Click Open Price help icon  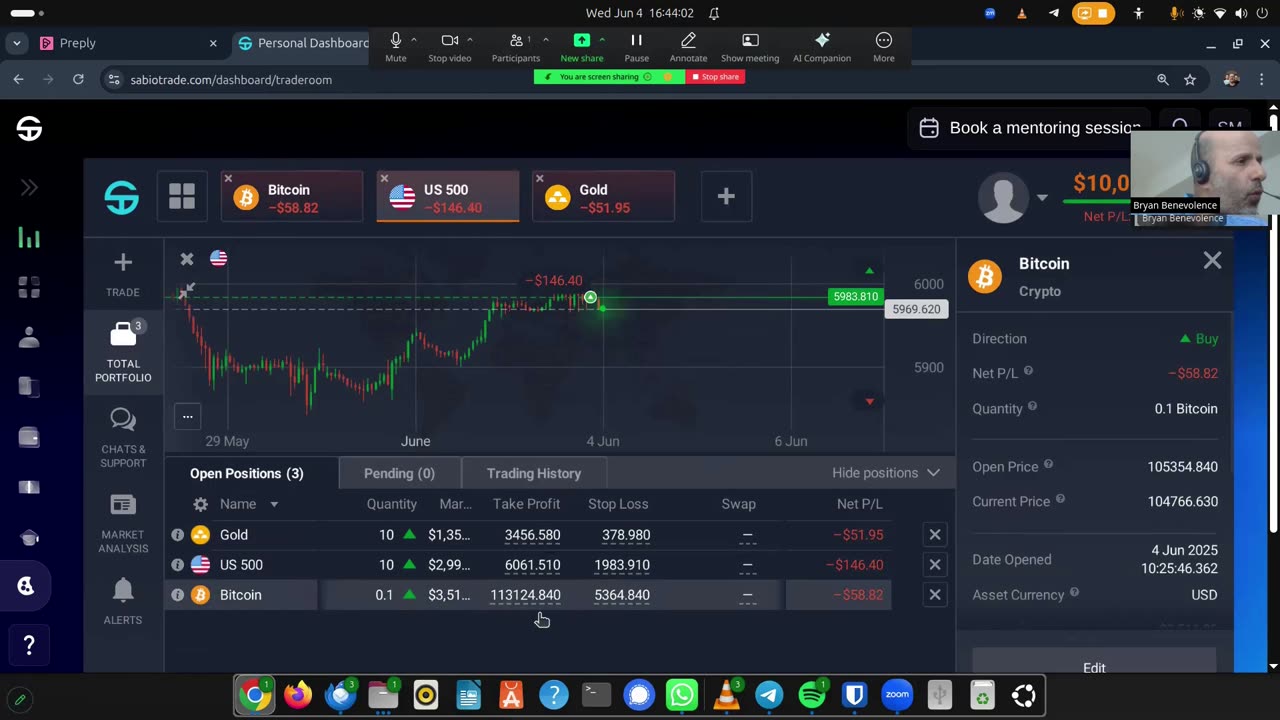[x=1048, y=465]
